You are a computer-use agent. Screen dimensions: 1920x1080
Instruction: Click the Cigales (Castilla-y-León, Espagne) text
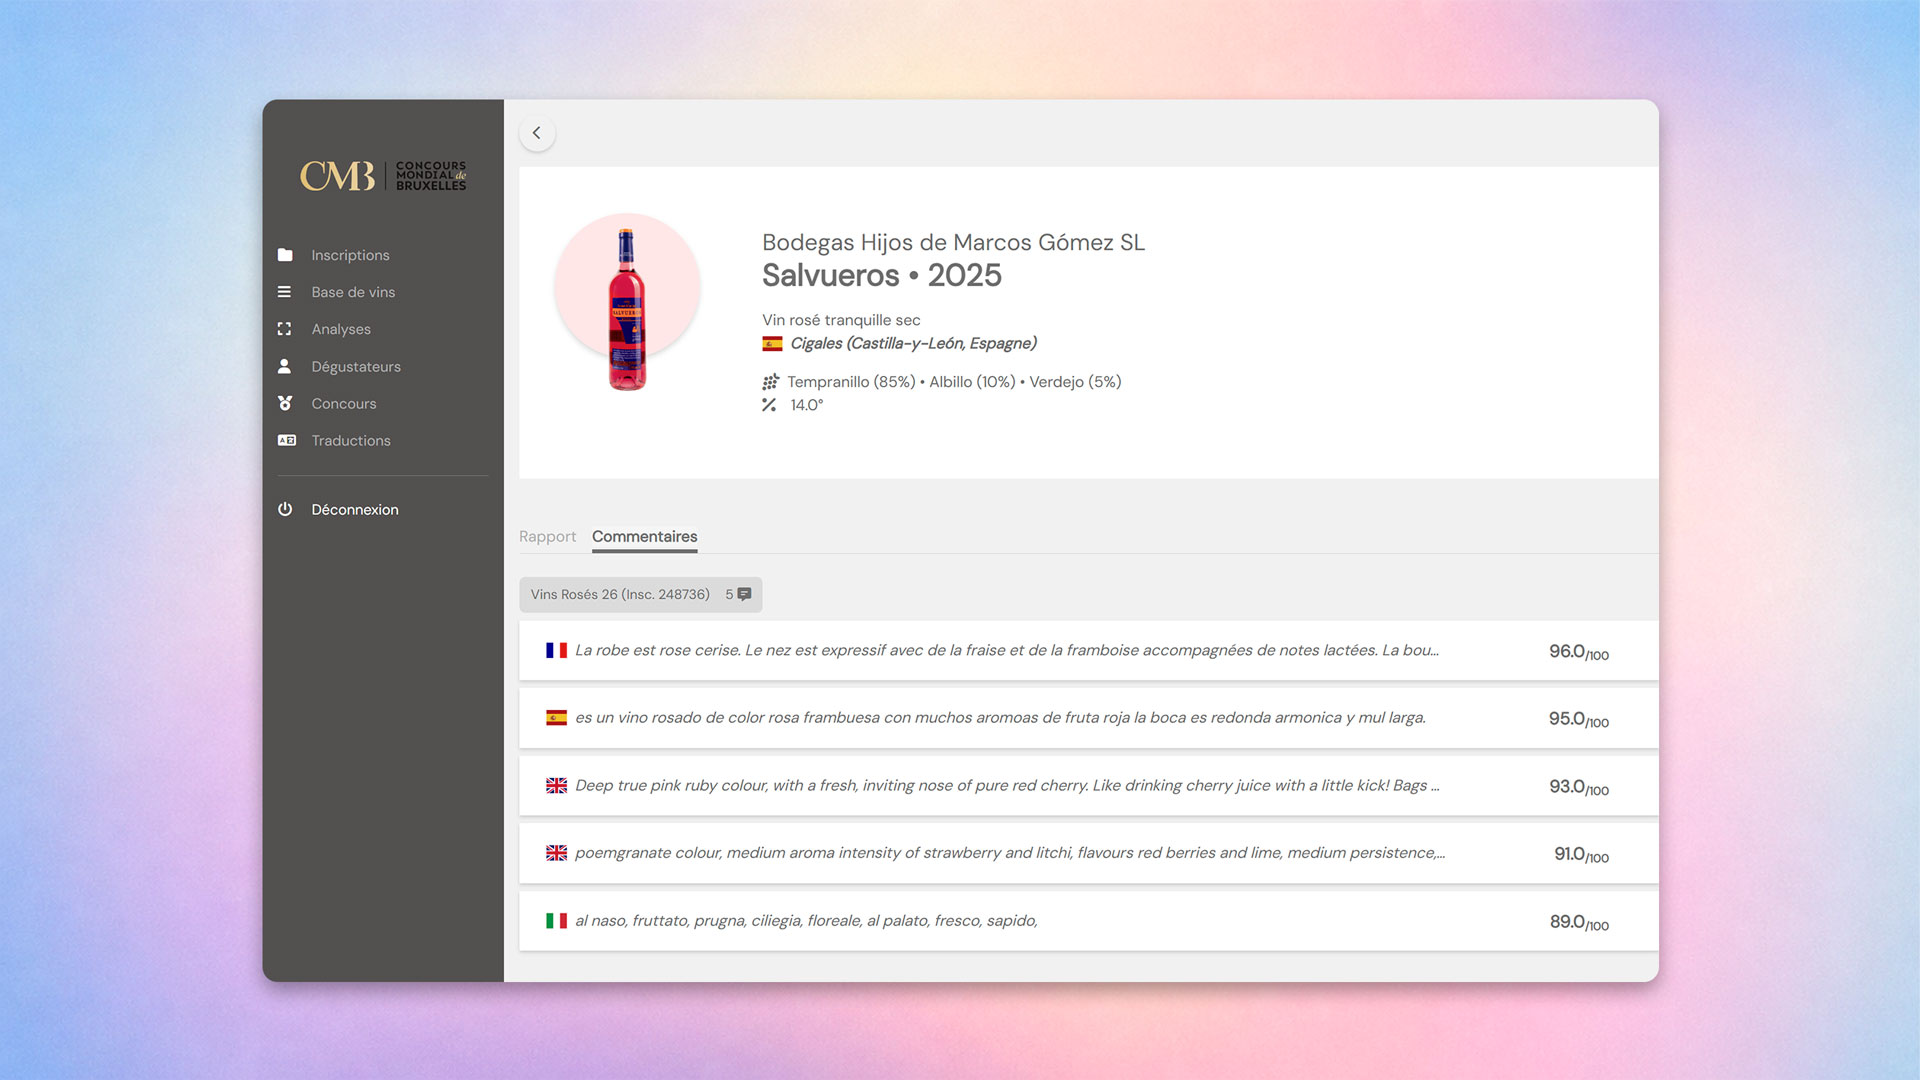[x=913, y=344]
